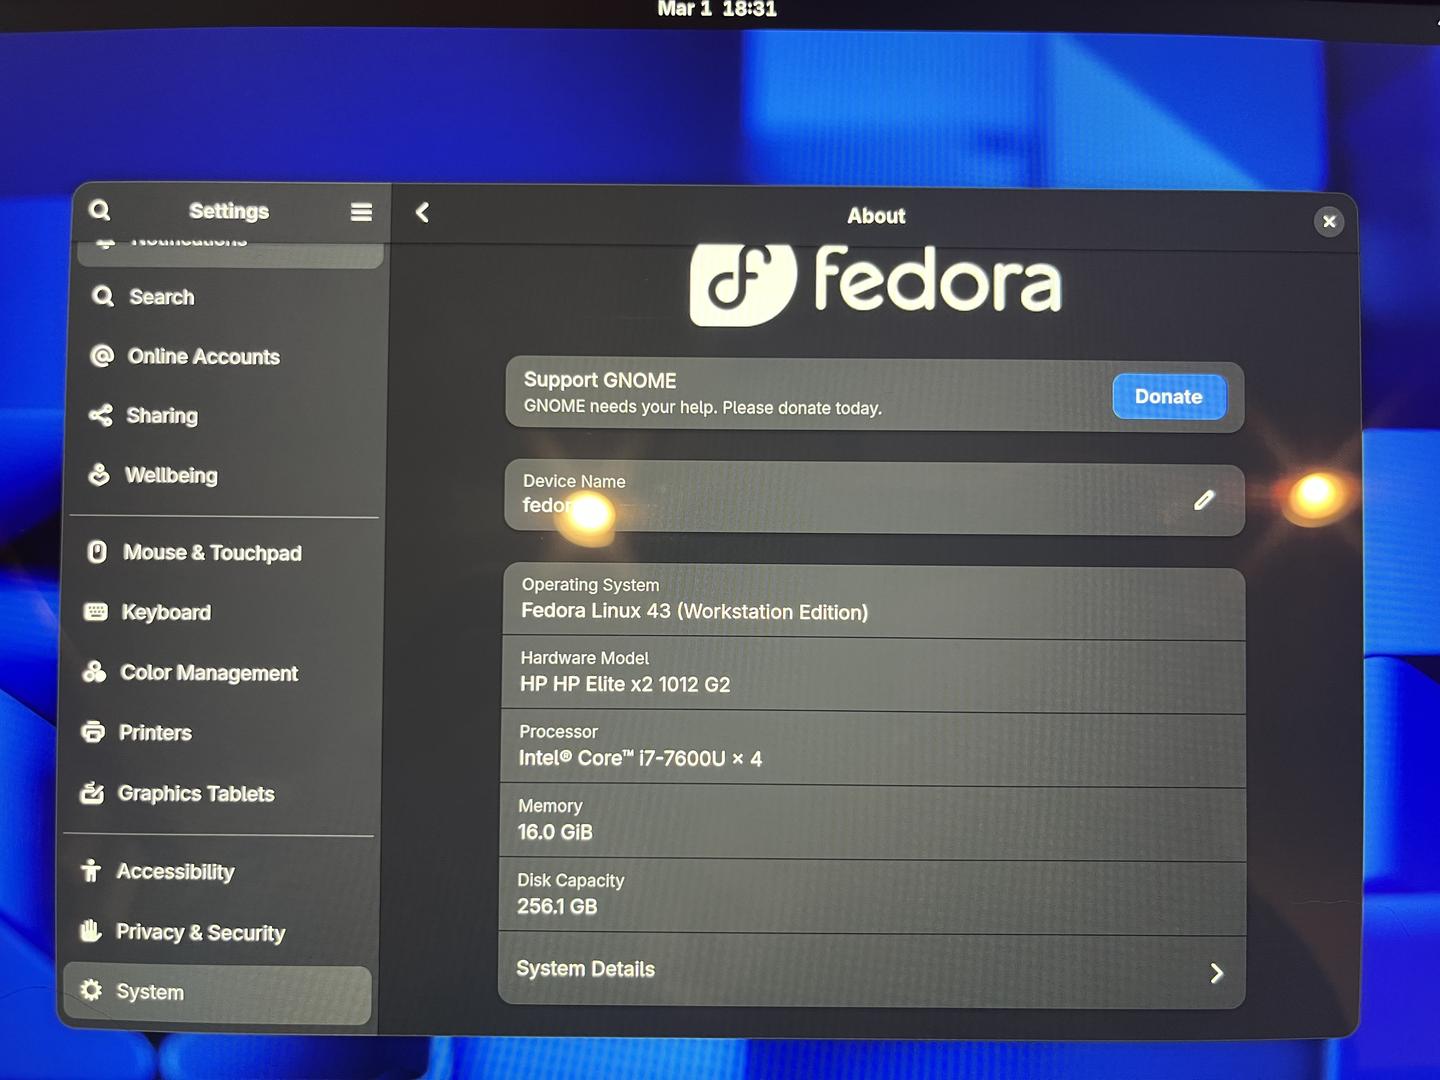This screenshot has height=1080, width=1440.
Task: Open the clock showing Mar 1 18:31
Action: 717,10
